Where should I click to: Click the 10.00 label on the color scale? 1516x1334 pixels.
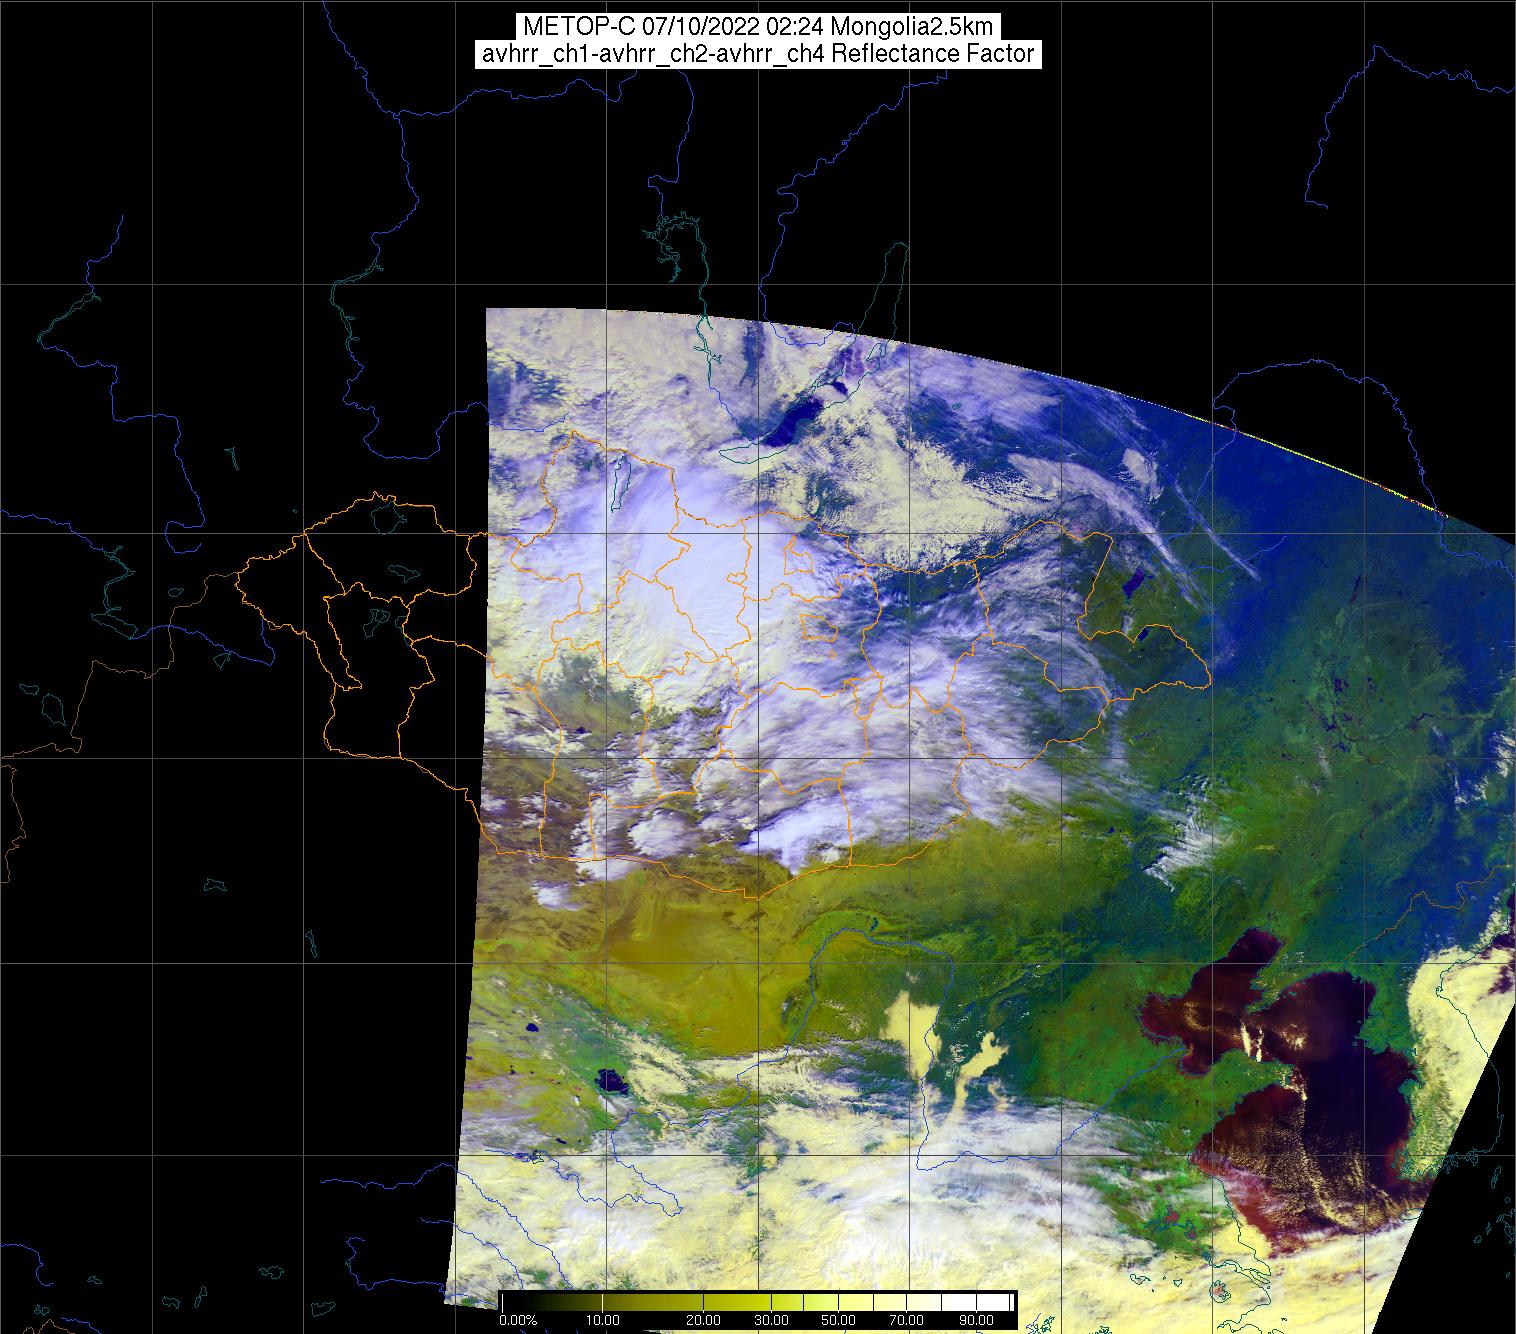point(603,1320)
